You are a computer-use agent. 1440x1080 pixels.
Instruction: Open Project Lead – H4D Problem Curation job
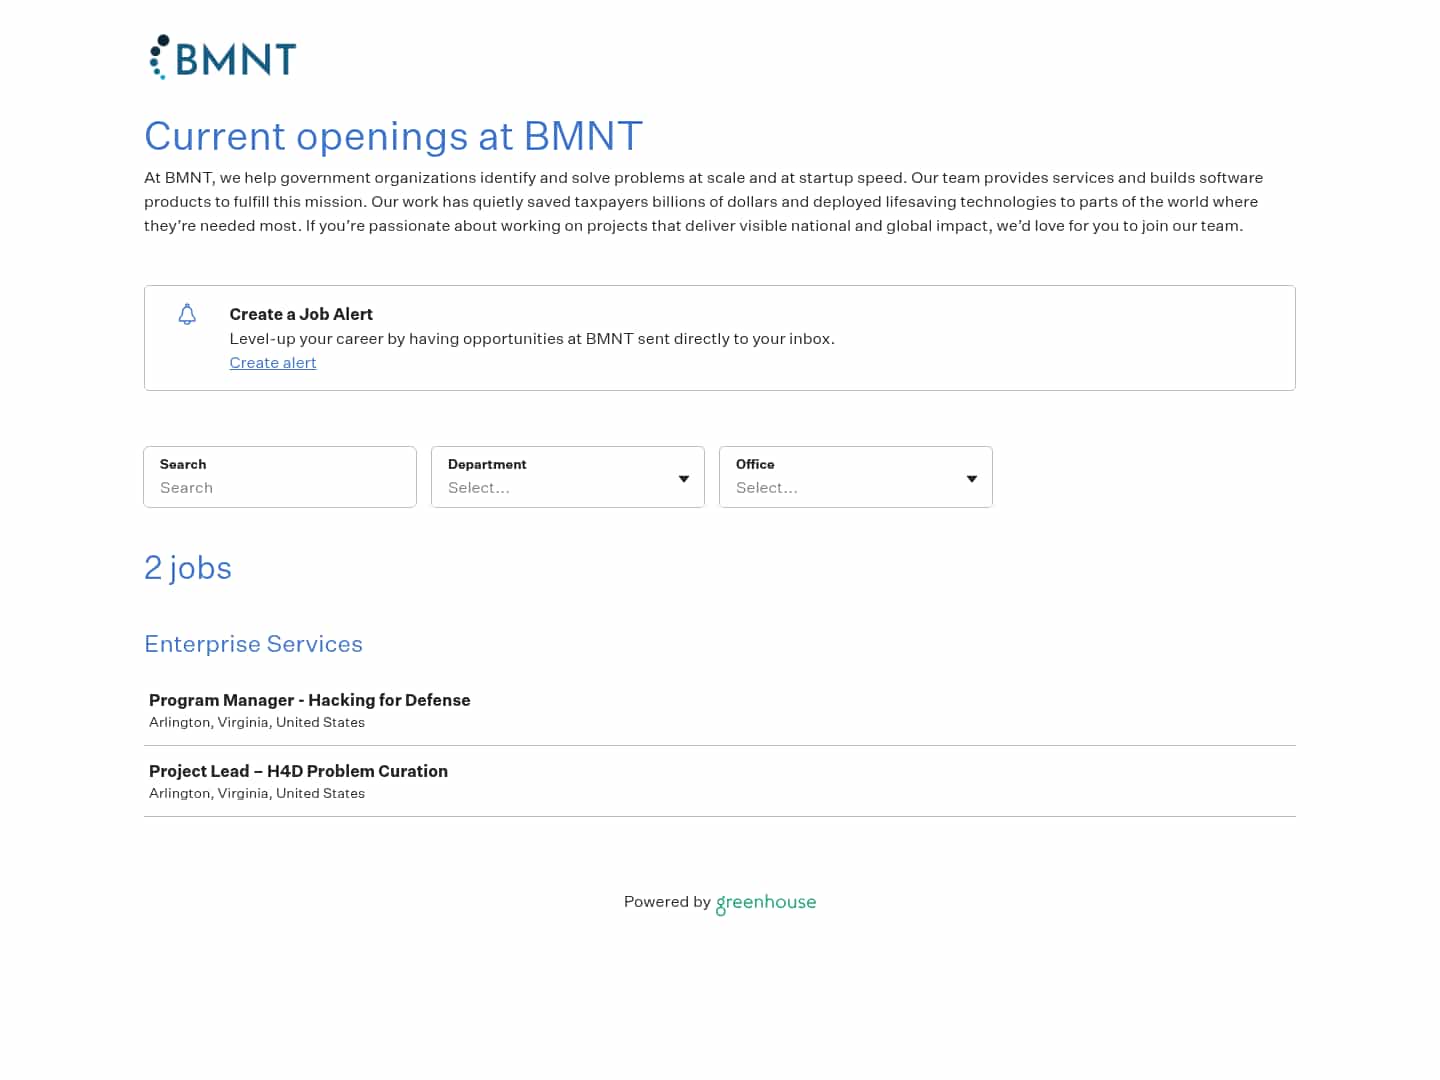[720, 781]
